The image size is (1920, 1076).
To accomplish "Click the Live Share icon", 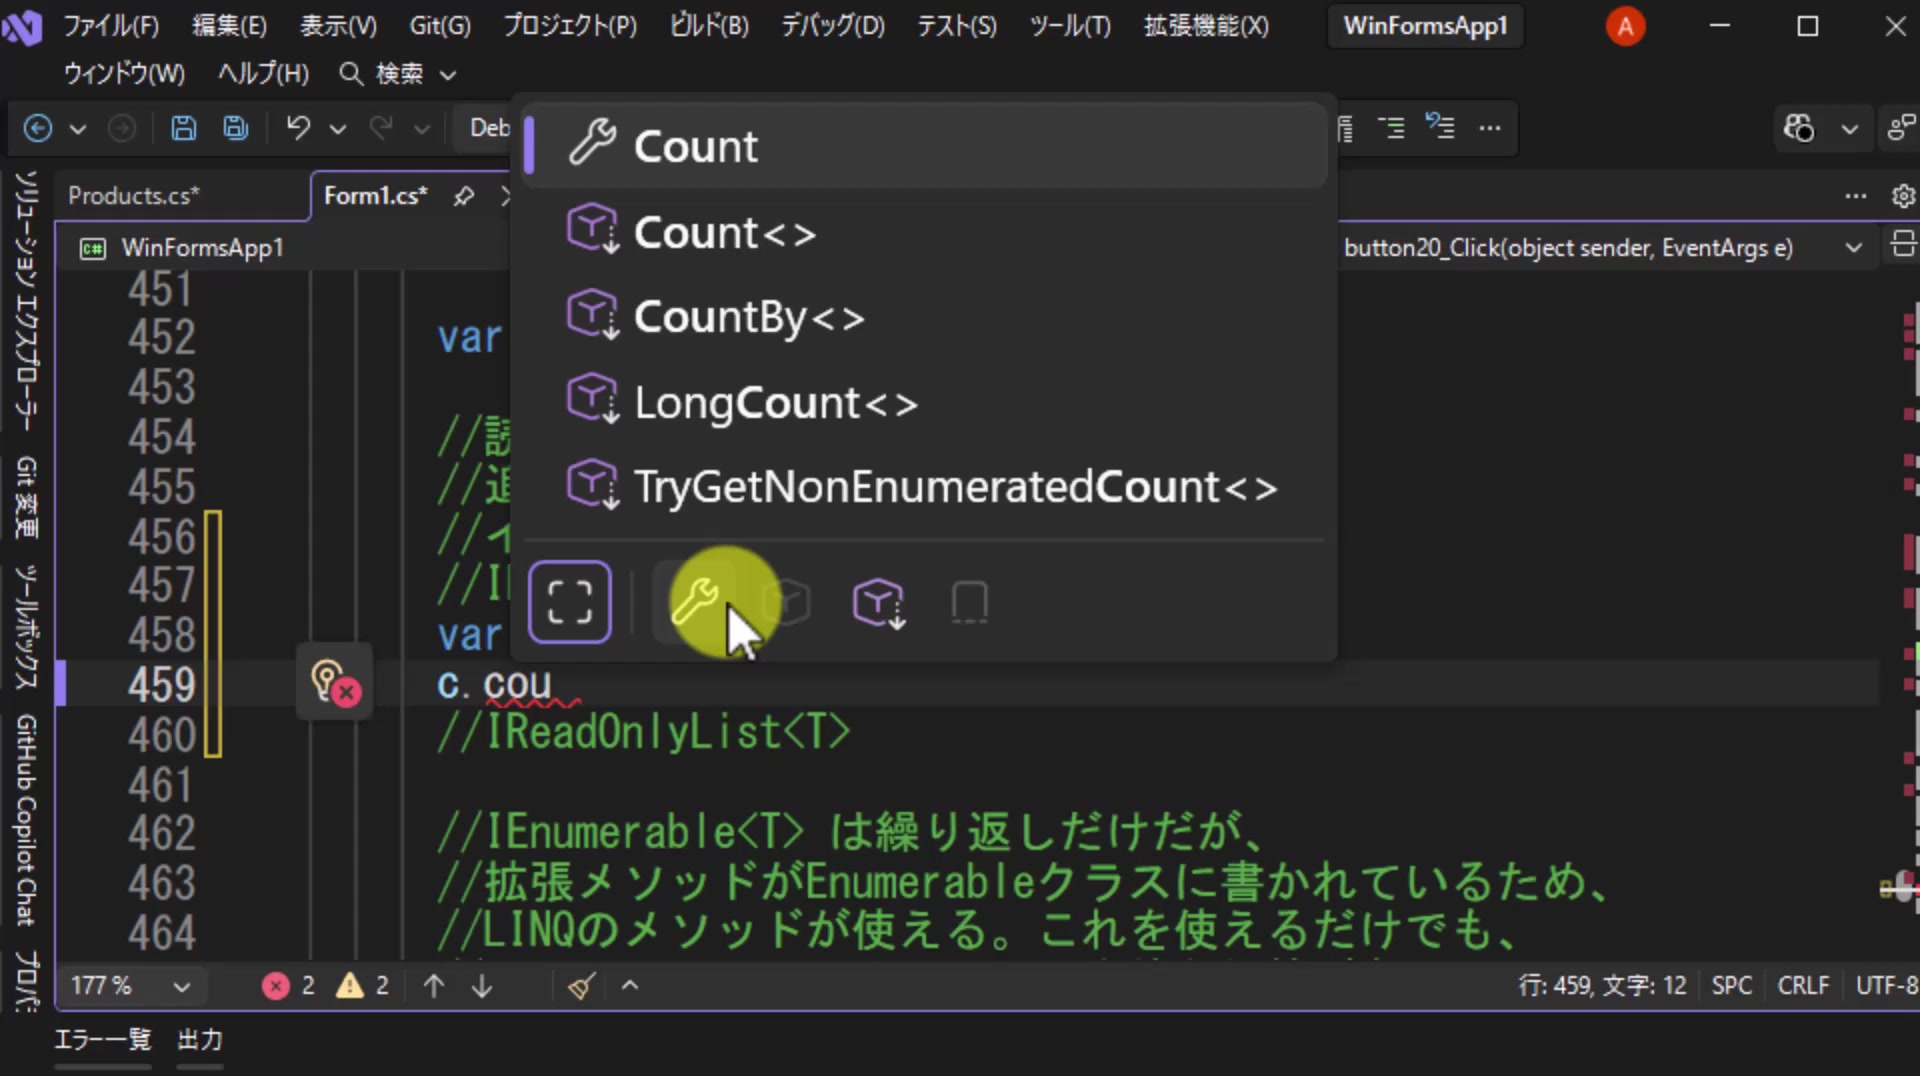I will click(1900, 128).
